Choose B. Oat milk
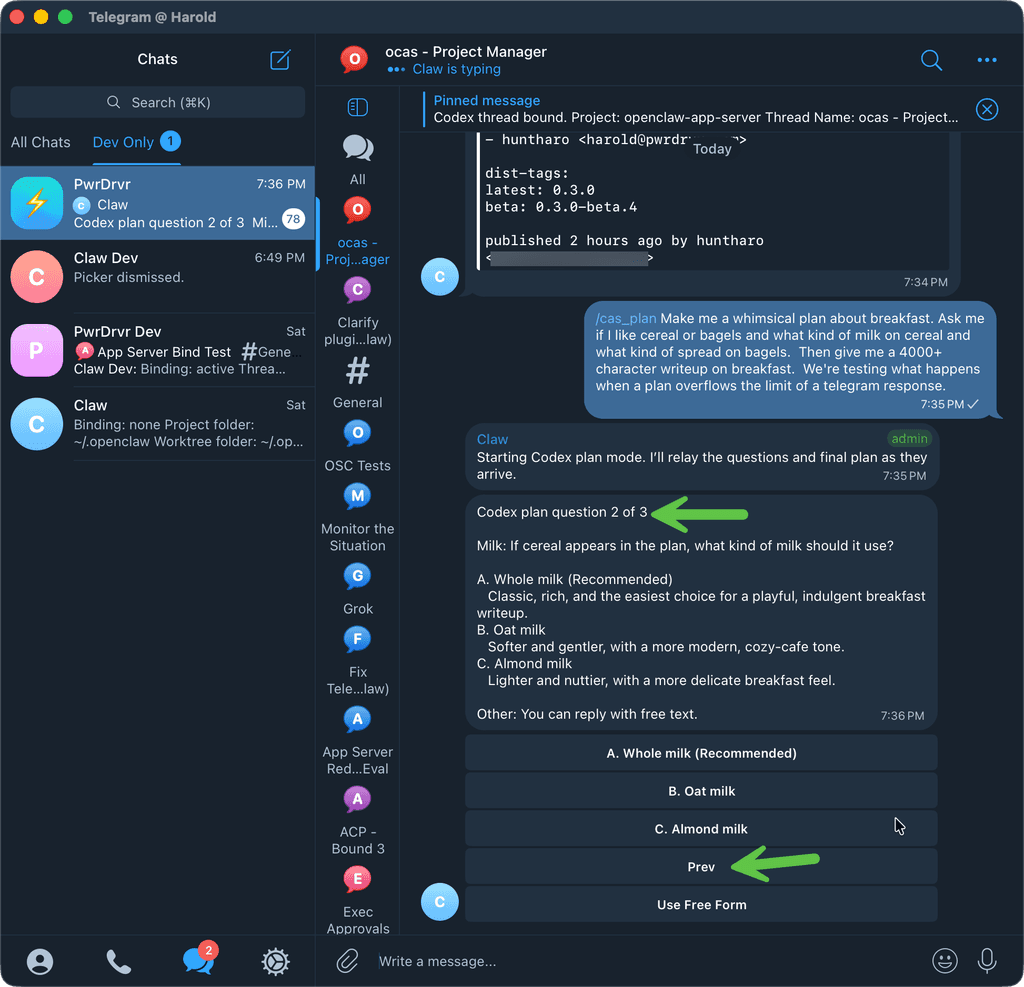 click(701, 791)
